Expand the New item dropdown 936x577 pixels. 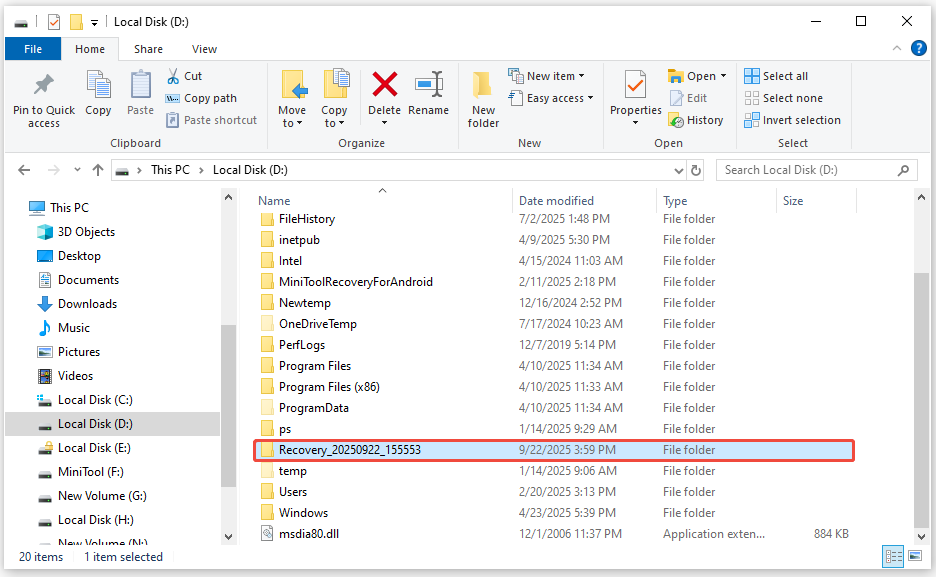click(x=581, y=75)
